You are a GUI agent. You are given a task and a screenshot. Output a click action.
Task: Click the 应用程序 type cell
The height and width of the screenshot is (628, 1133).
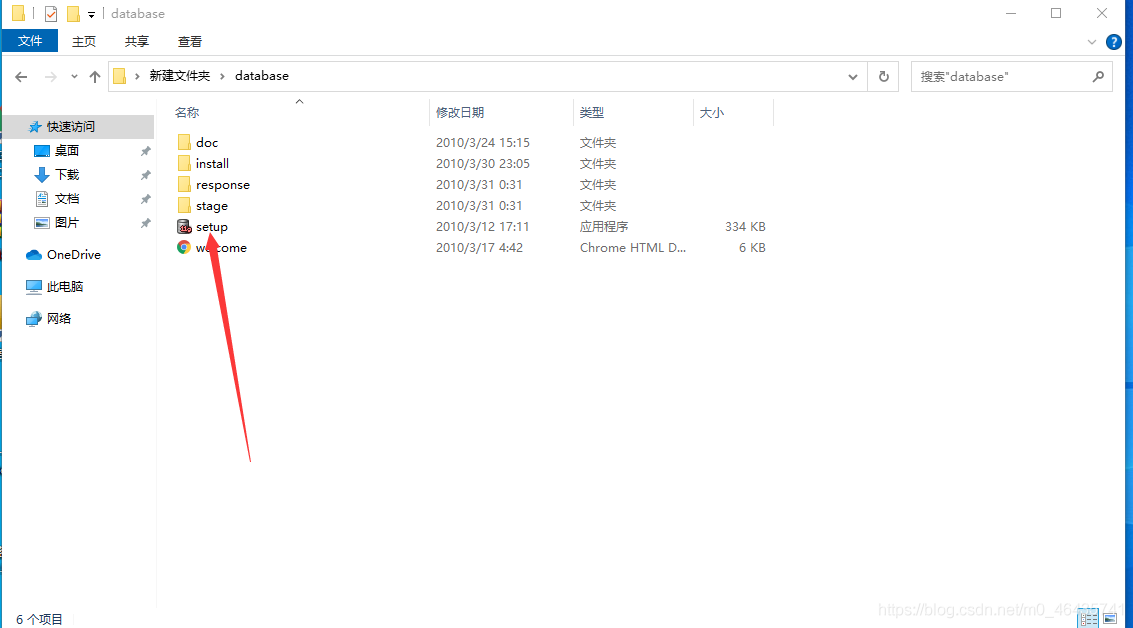(x=604, y=226)
